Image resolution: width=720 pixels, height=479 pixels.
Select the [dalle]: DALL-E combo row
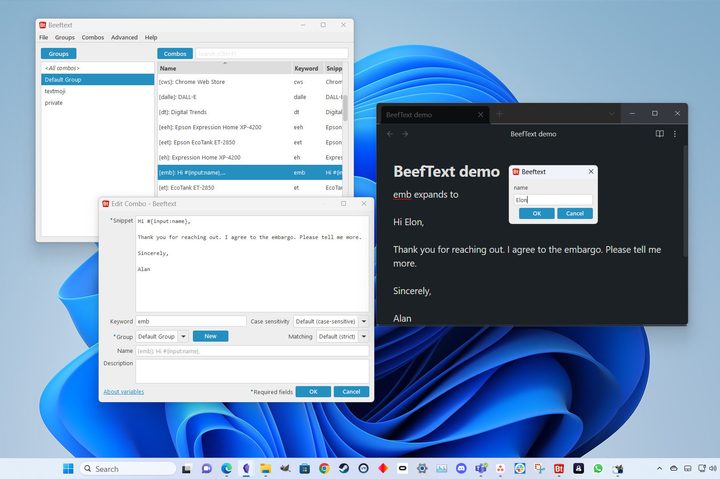(x=250, y=97)
